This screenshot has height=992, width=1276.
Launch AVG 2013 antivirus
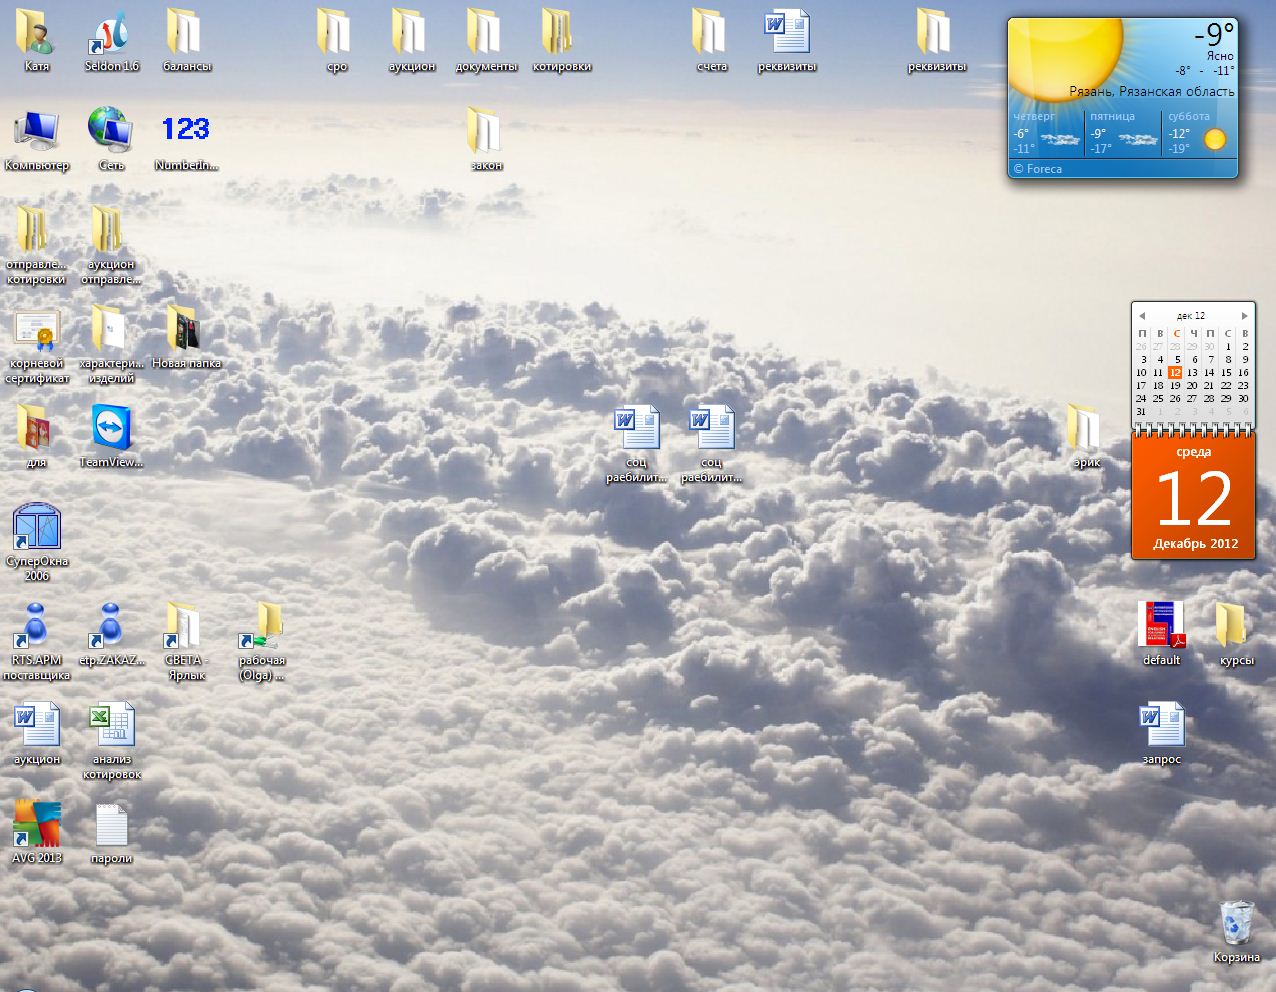37,825
